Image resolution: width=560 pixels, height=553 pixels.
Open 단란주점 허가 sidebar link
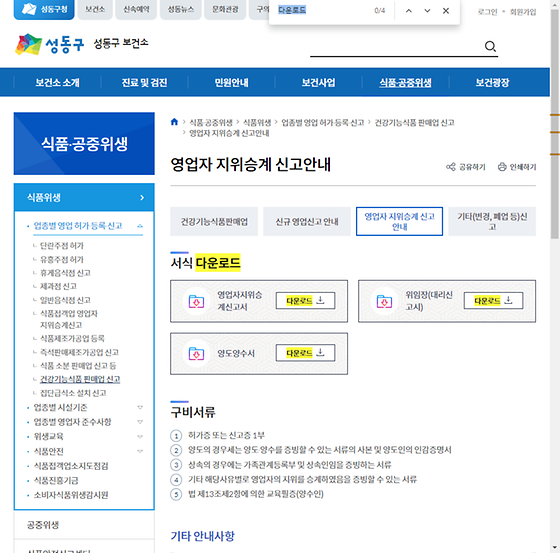coord(62,245)
